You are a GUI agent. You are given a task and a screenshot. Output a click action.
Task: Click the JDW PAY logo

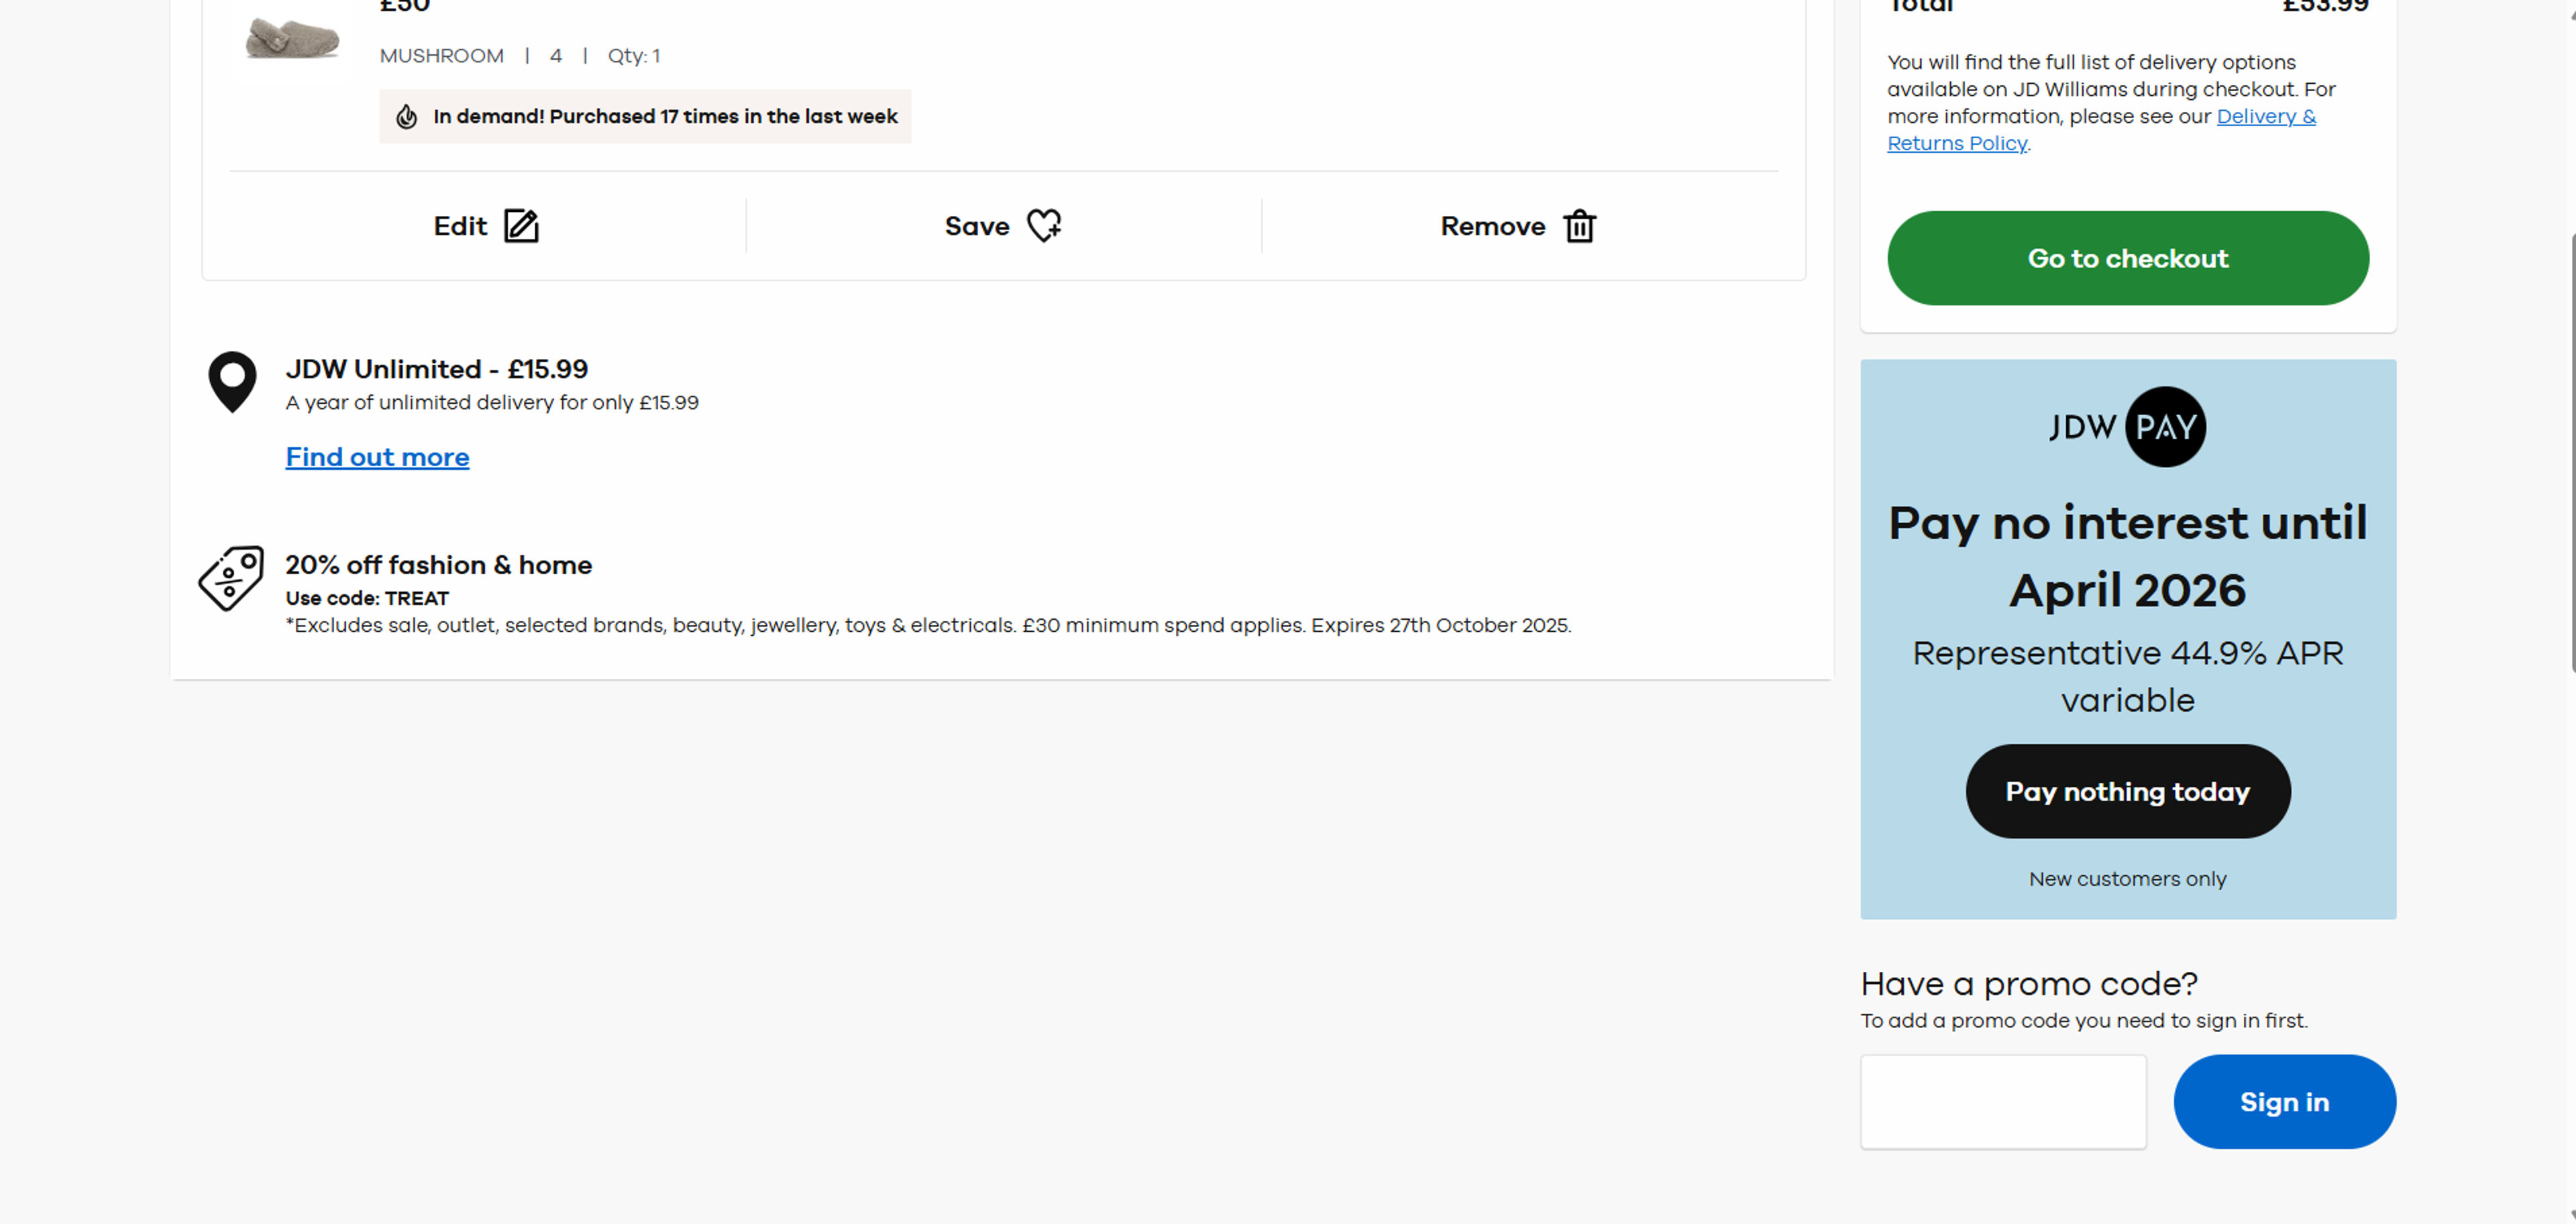(2127, 427)
